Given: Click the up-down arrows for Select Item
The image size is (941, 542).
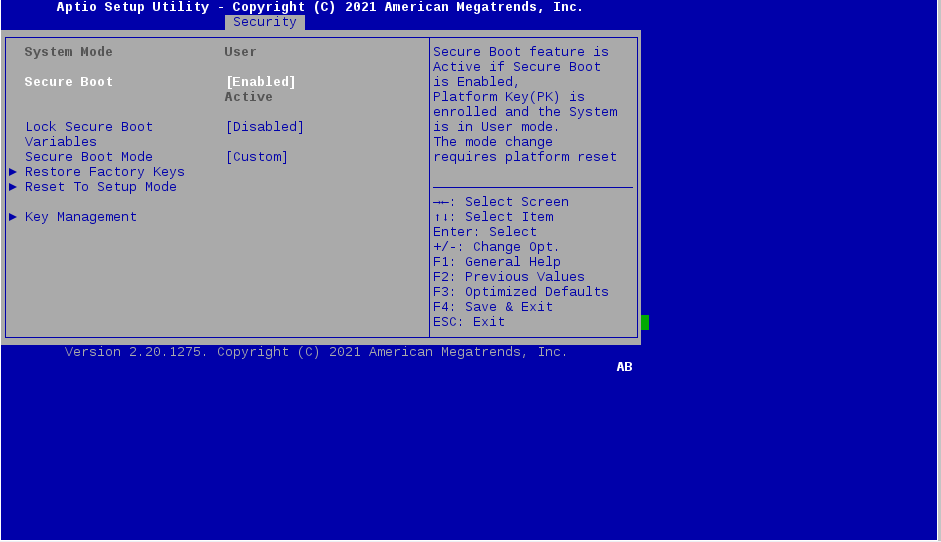Looking at the screenshot, I should point(444,217).
